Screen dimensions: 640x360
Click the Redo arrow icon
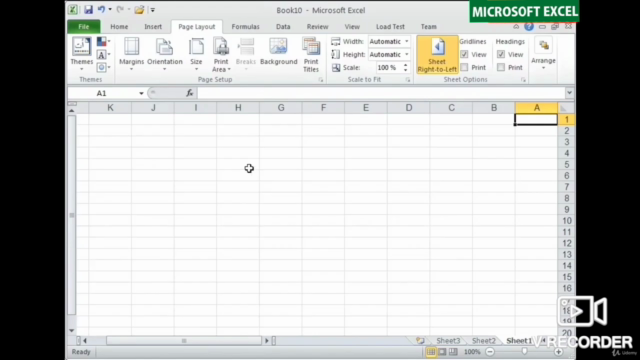[120, 9]
